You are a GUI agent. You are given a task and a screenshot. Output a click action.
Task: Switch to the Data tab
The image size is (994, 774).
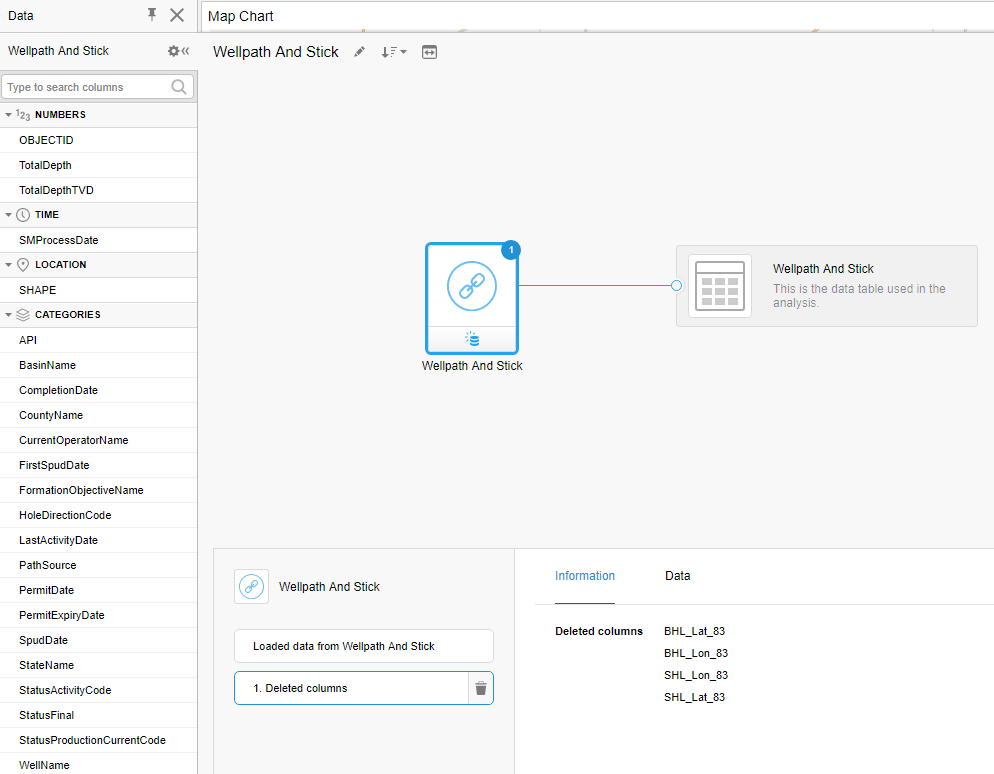pos(677,576)
